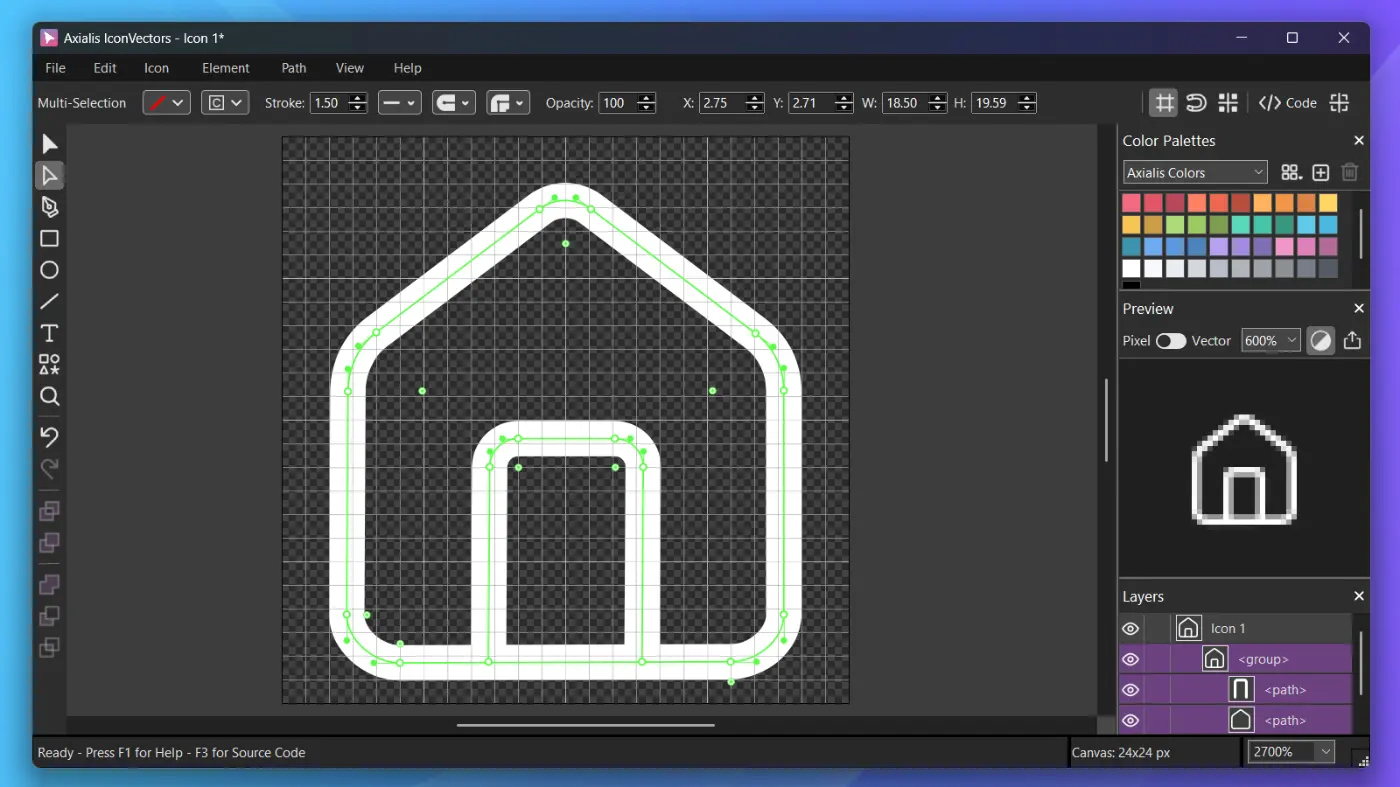Decrease Opacity with down stepper
This screenshot has width=1400, height=787.
tap(646, 108)
